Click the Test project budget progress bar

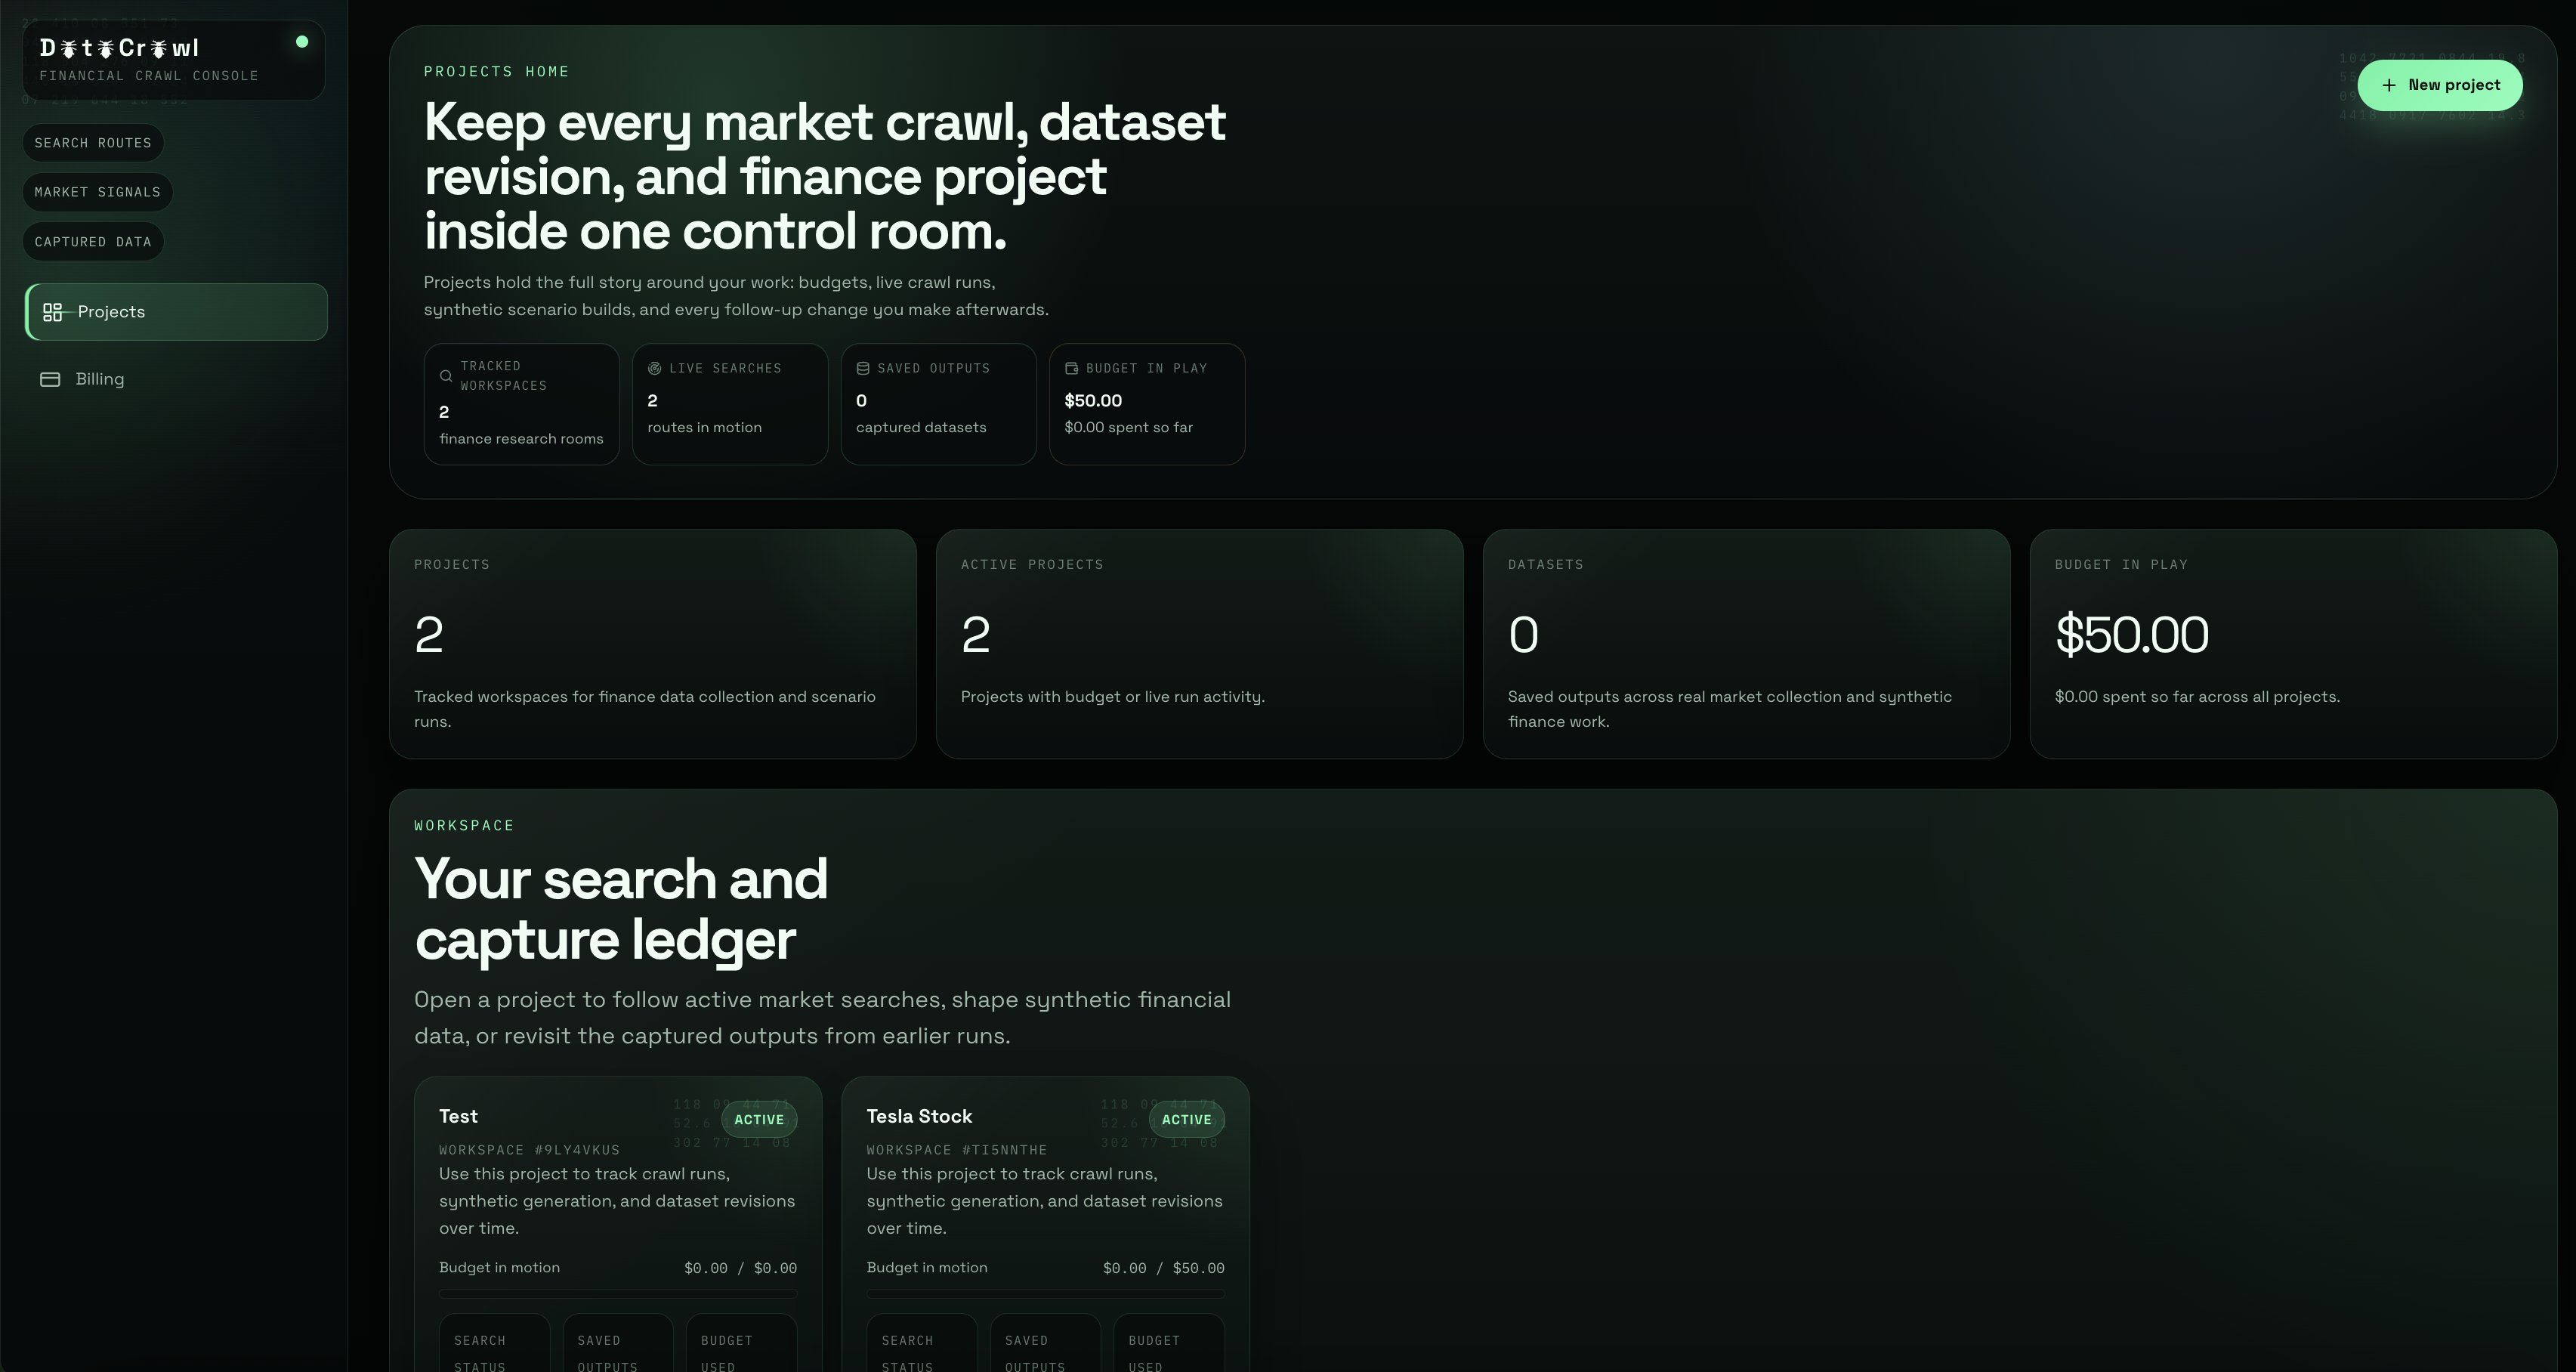pos(617,1293)
